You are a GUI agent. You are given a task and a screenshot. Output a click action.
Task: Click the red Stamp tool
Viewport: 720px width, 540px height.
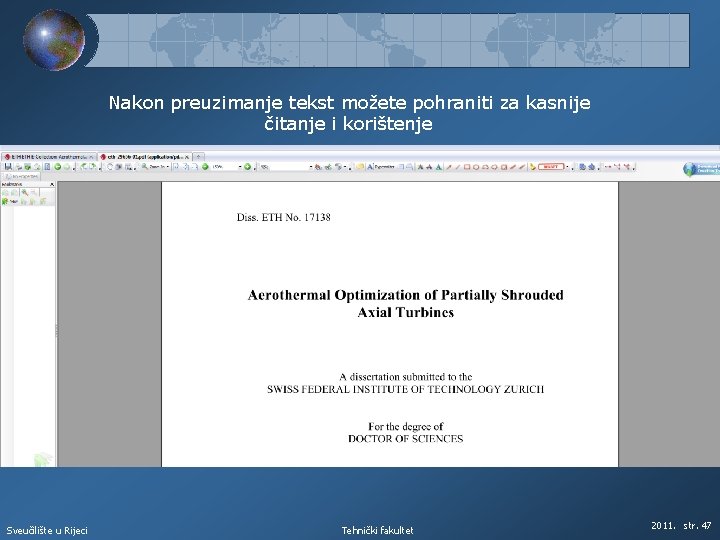click(551, 167)
